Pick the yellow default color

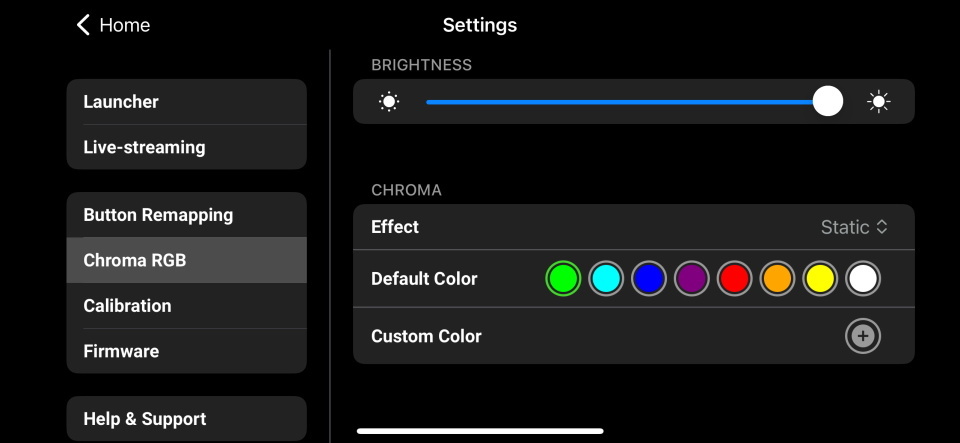(820, 279)
